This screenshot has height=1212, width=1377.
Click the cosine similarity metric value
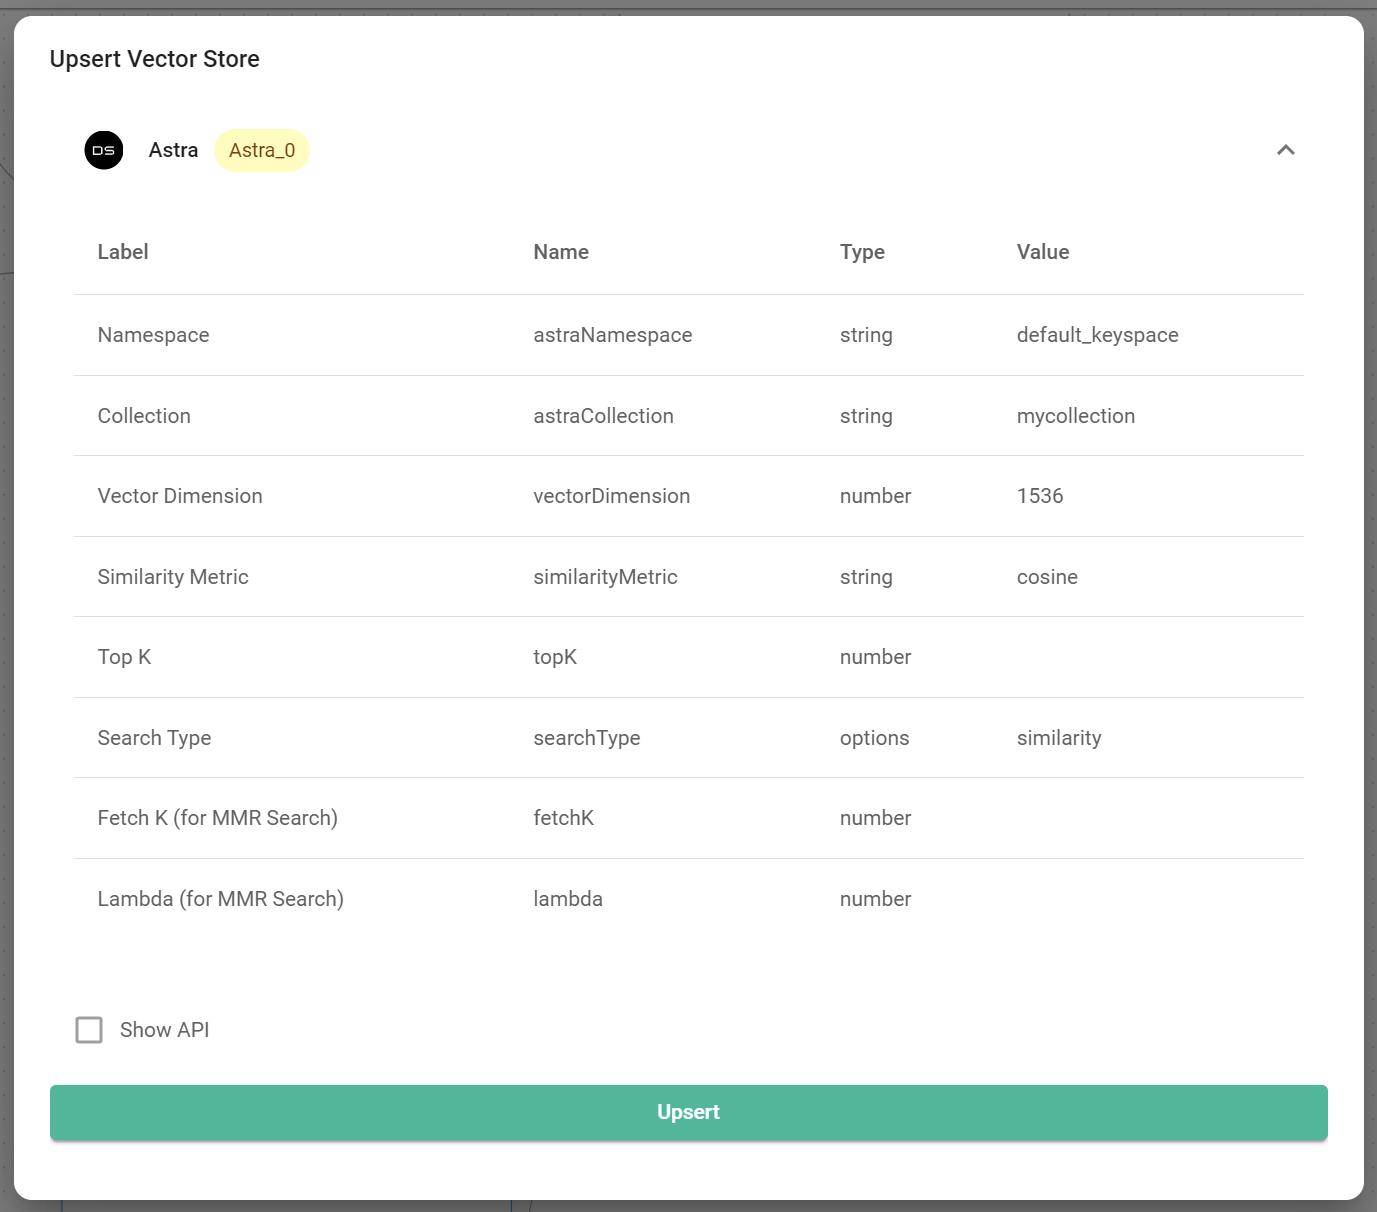1047,577
